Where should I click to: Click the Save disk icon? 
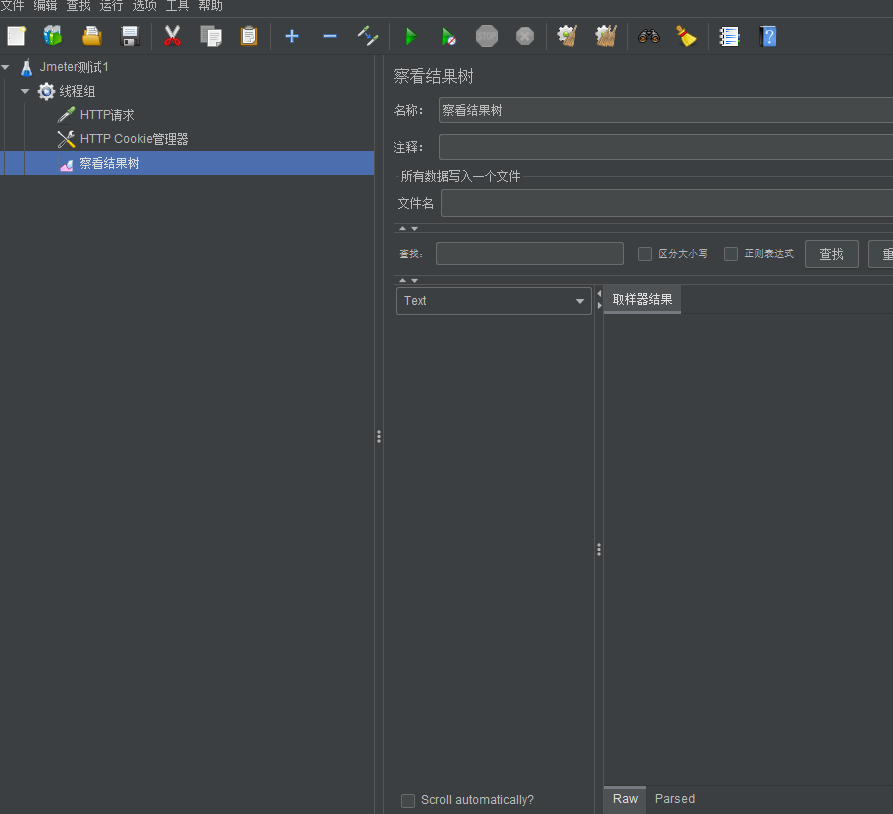click(x=130, y=37)
